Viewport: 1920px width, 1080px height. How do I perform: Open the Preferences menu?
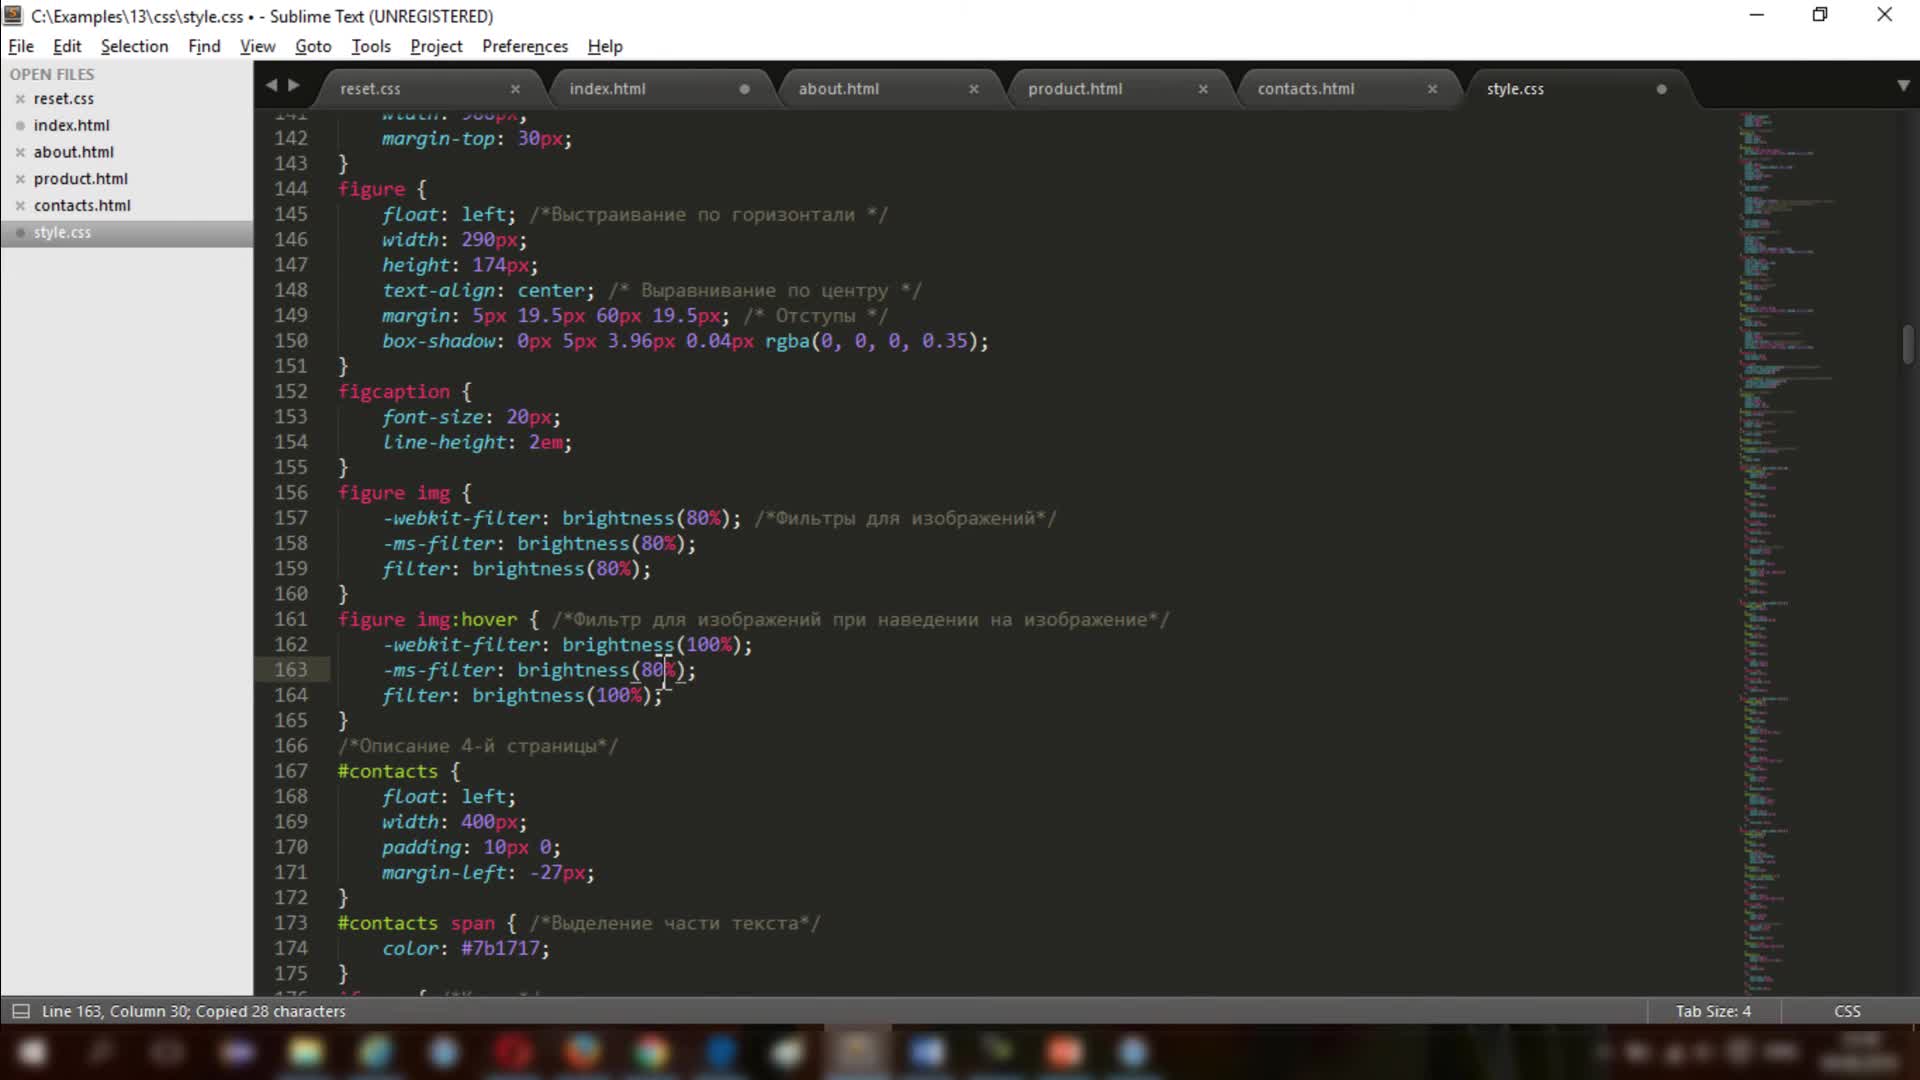525,46
